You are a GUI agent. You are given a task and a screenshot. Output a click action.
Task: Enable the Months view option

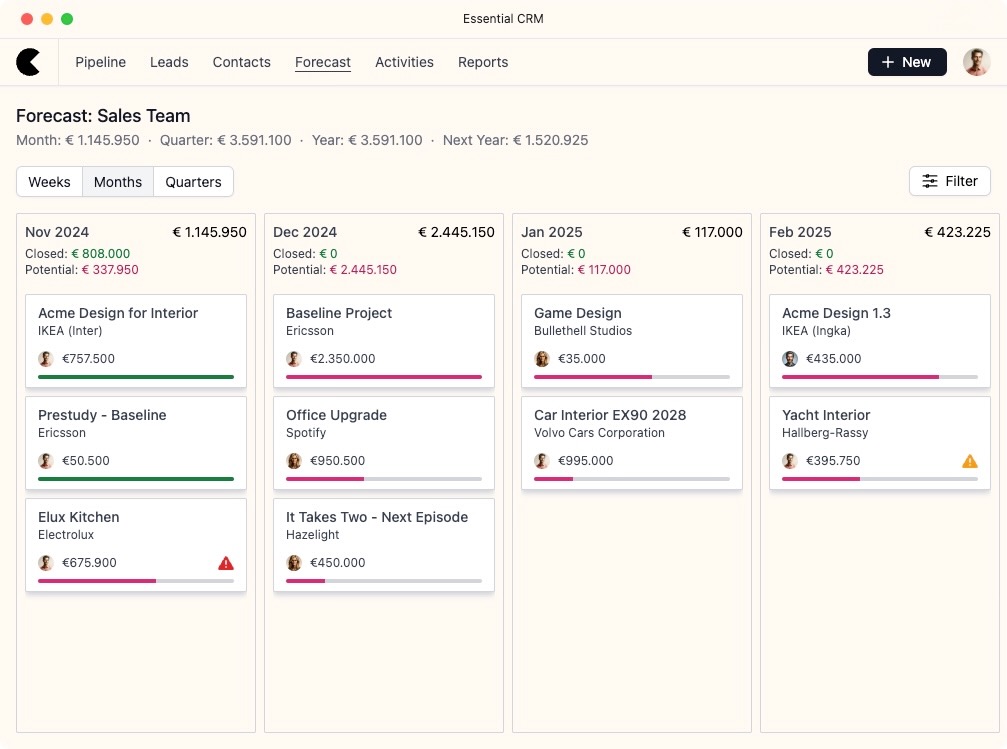[x=117, y=182]
